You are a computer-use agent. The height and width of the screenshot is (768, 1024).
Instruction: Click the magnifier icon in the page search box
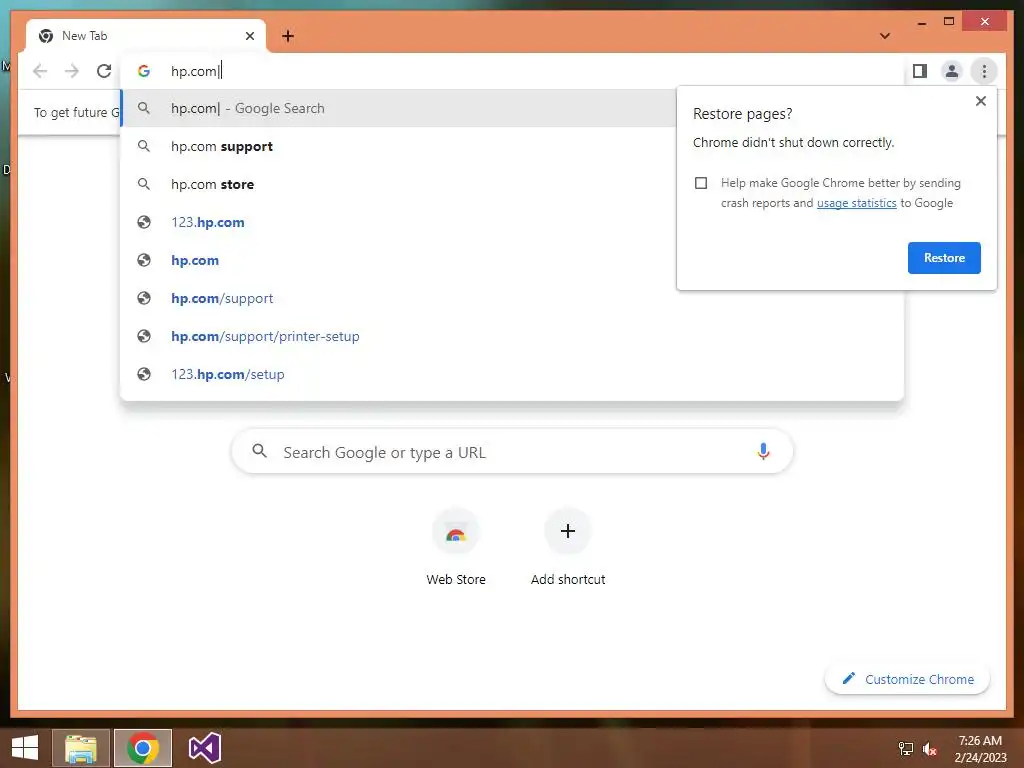pyautogui.click(x=259, y=451)
